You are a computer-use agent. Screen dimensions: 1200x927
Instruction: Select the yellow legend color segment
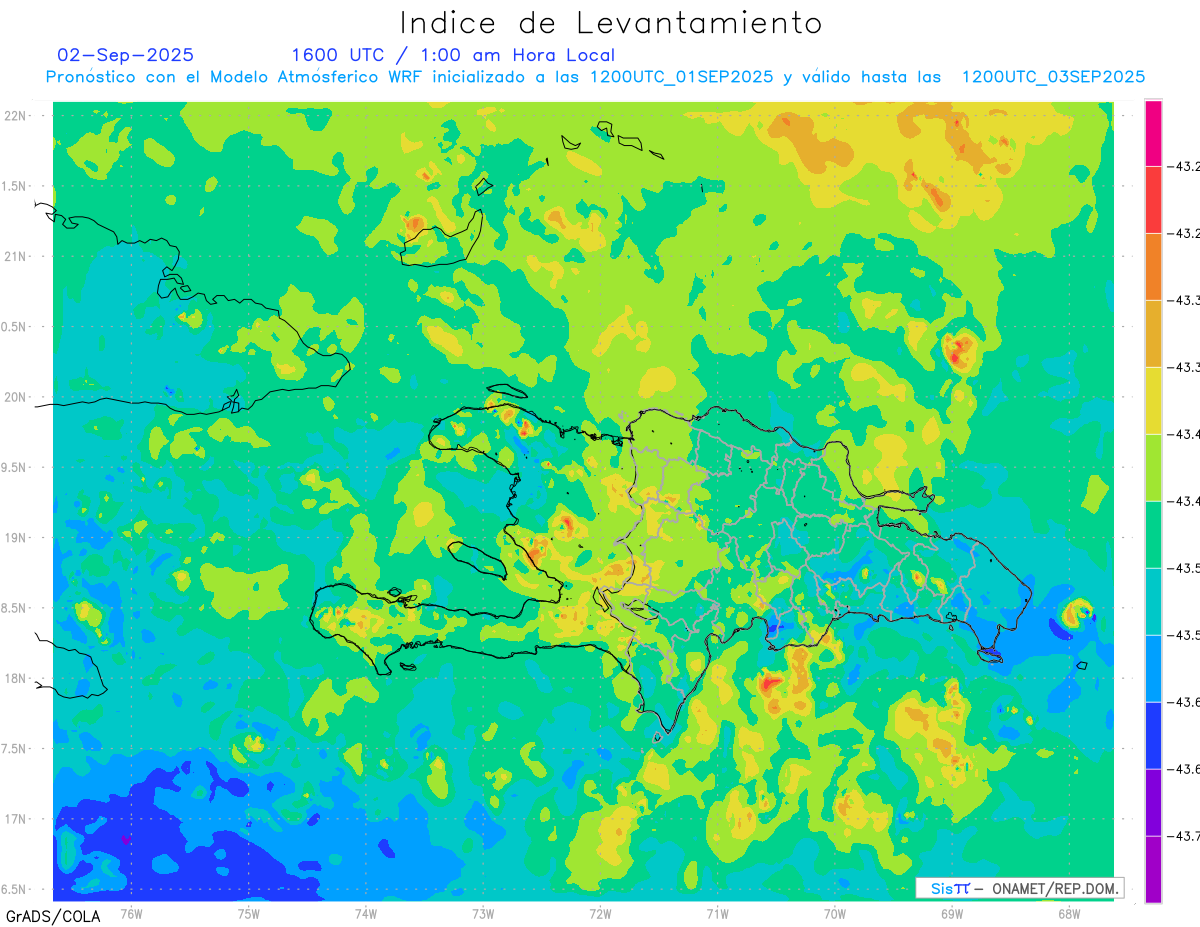coord(1153,401)
